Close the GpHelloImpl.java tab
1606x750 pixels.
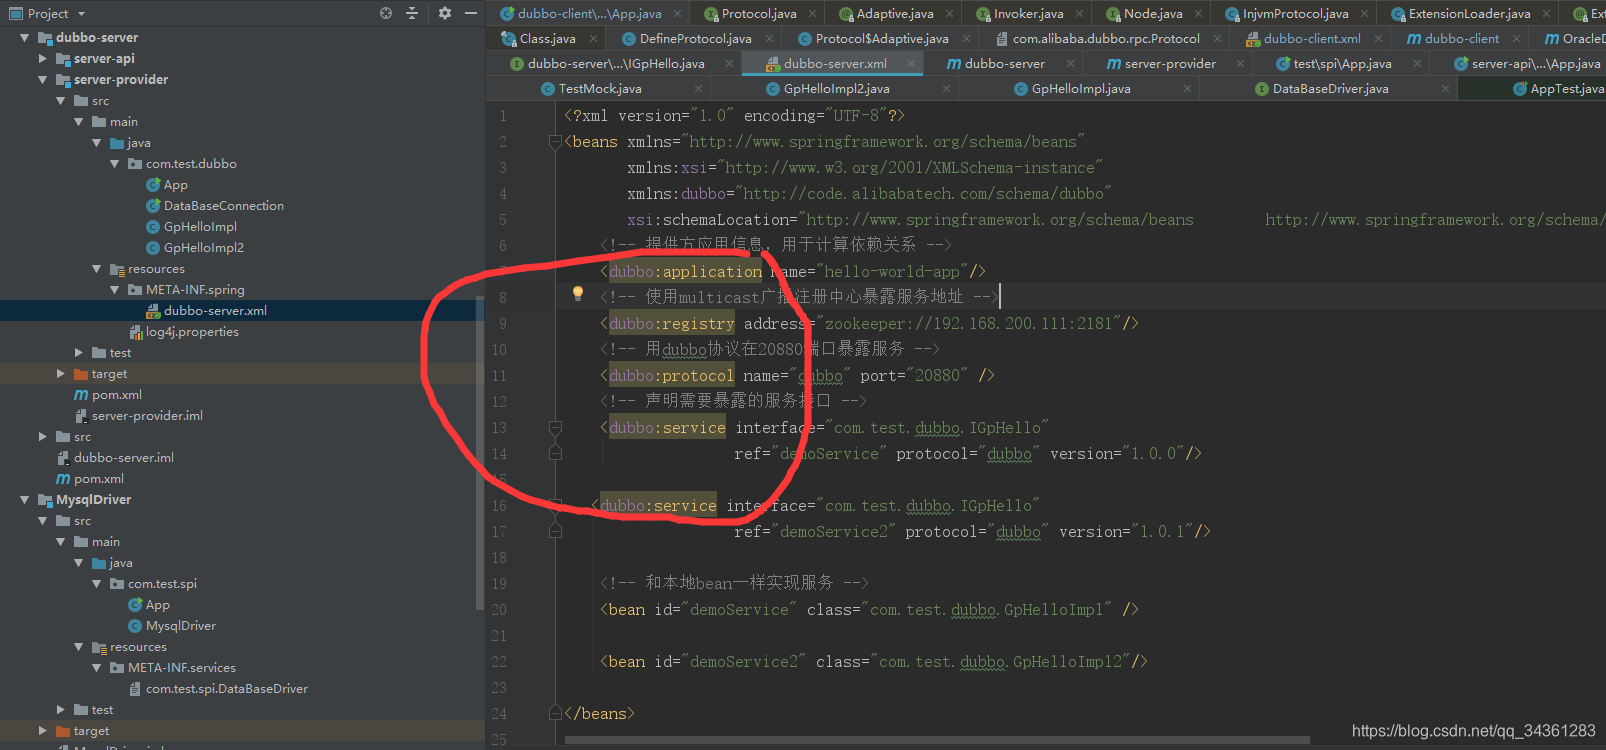click(1187, 89)
